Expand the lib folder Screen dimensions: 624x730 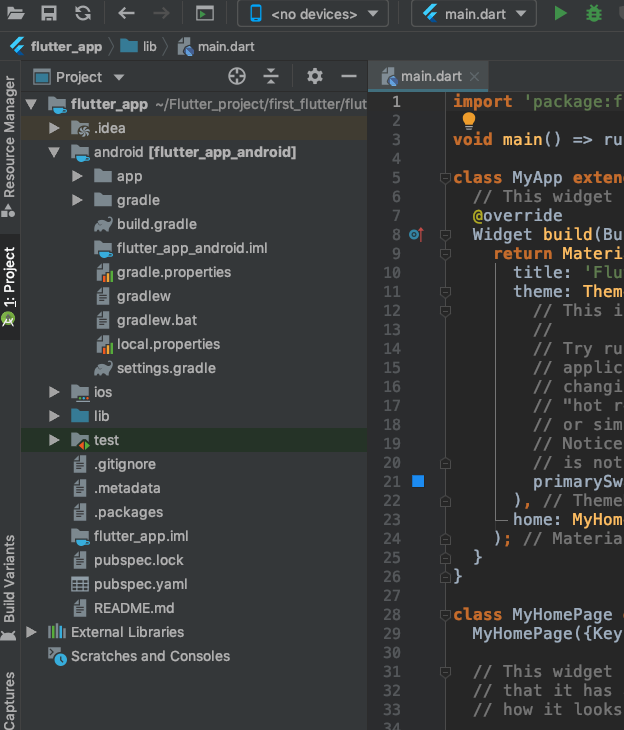coord(54,416)
